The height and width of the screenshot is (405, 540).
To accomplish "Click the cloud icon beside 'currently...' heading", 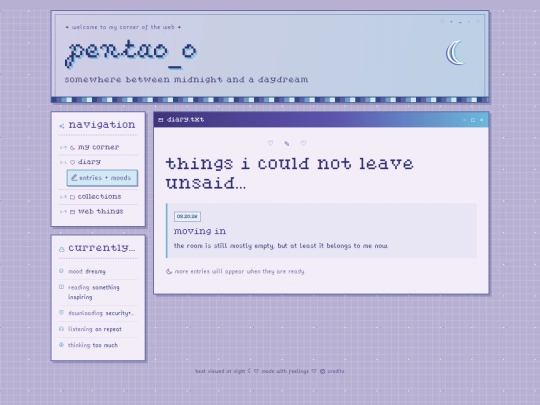I will 62,249.
